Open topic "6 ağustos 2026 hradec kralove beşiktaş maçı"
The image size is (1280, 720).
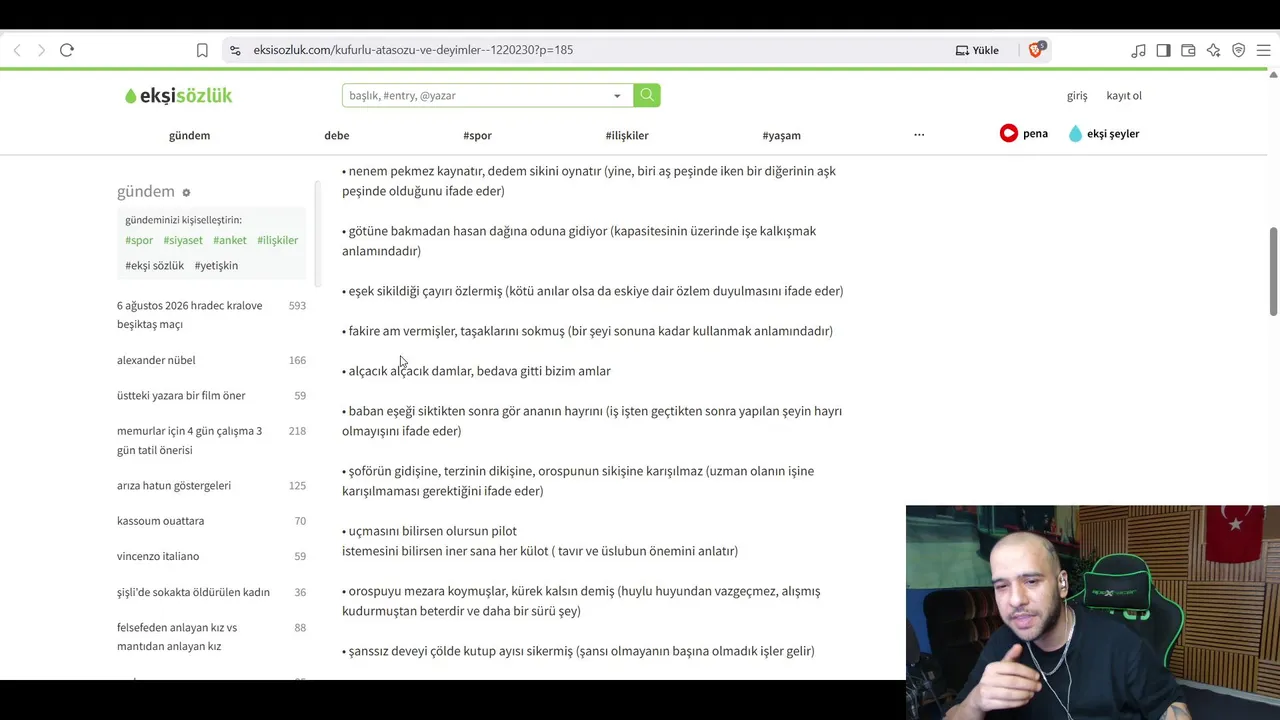pyautogui.click(x=190, y=315)
